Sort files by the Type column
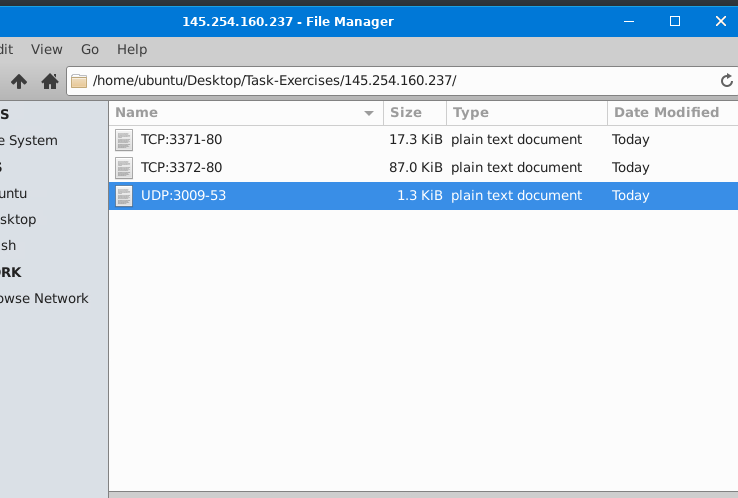The width and height of the screenshot is (738, 498). point(527,112)
